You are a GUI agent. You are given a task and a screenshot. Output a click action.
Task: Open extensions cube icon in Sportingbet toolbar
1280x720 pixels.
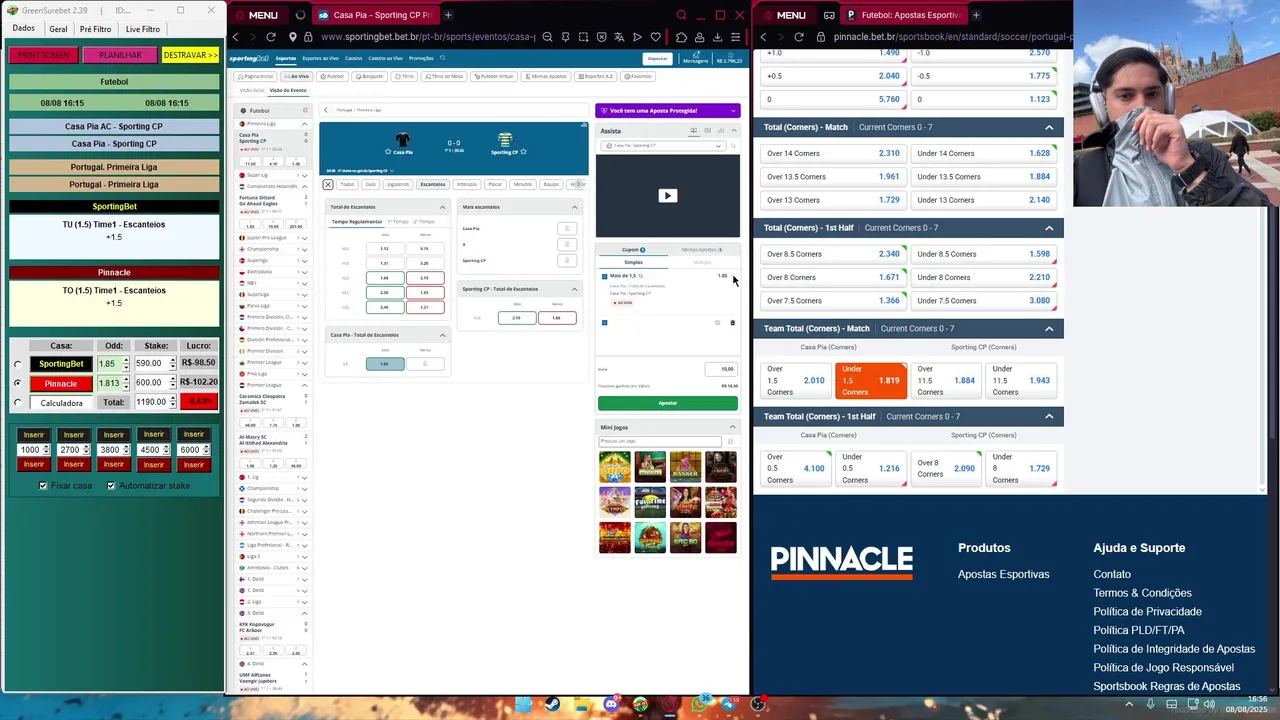tap(682, 37)
